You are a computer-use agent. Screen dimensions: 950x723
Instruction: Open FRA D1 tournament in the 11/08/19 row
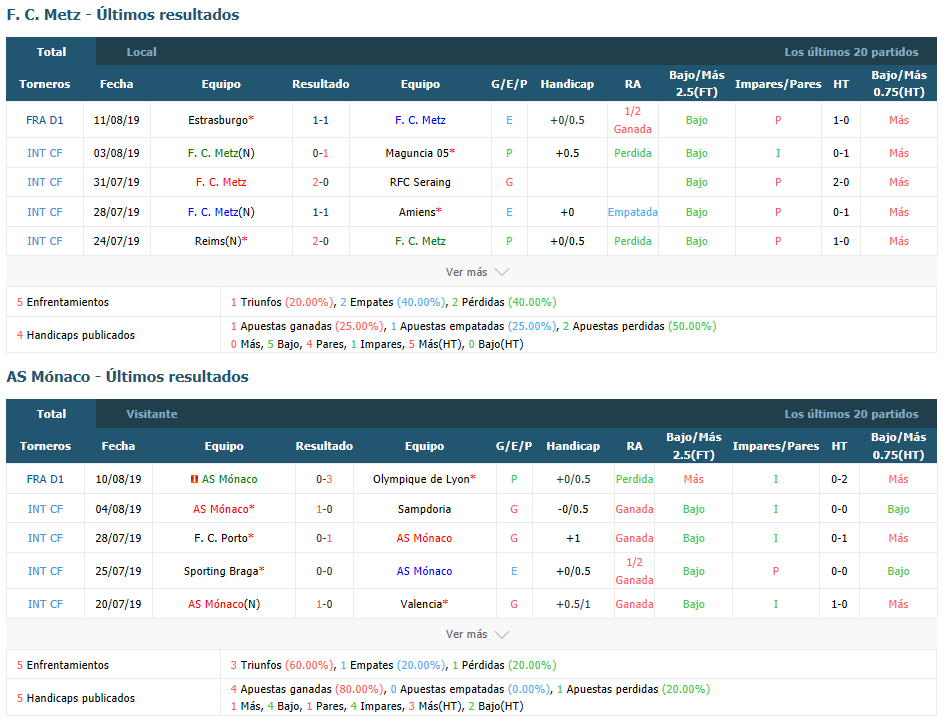45,120
